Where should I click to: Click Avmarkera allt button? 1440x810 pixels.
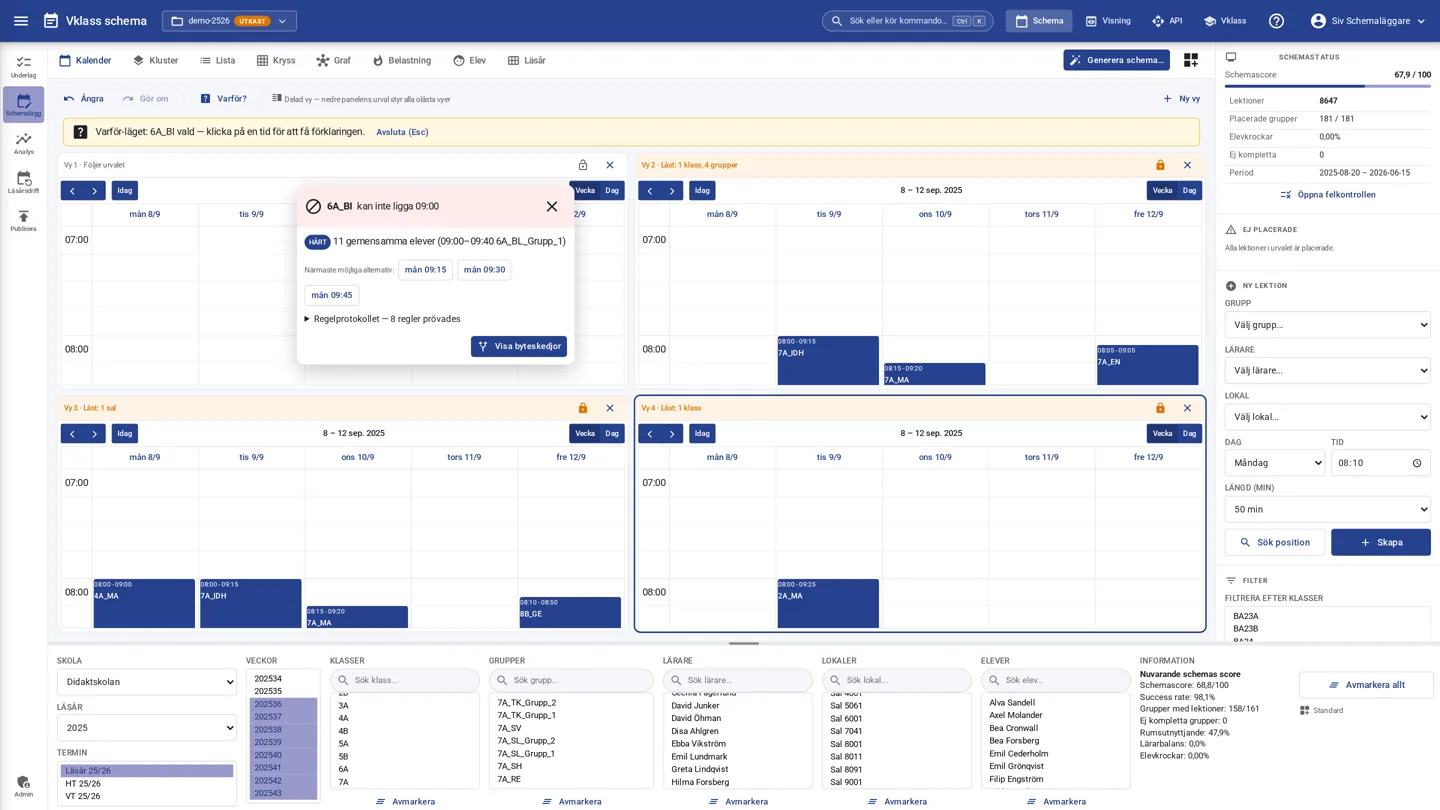click(1366, 685)
